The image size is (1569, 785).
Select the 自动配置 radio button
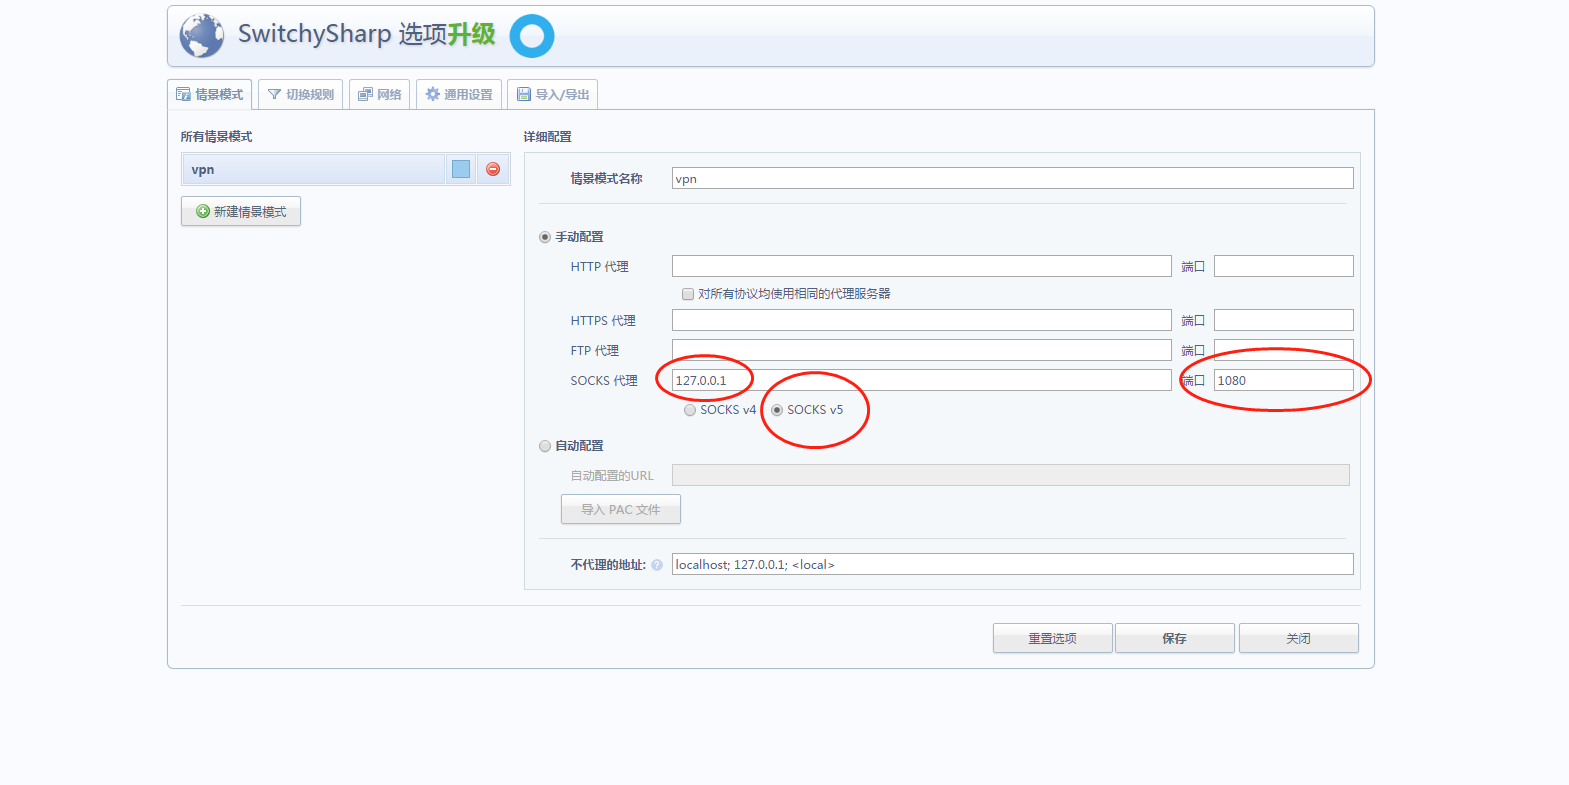(x=545, y=446)
